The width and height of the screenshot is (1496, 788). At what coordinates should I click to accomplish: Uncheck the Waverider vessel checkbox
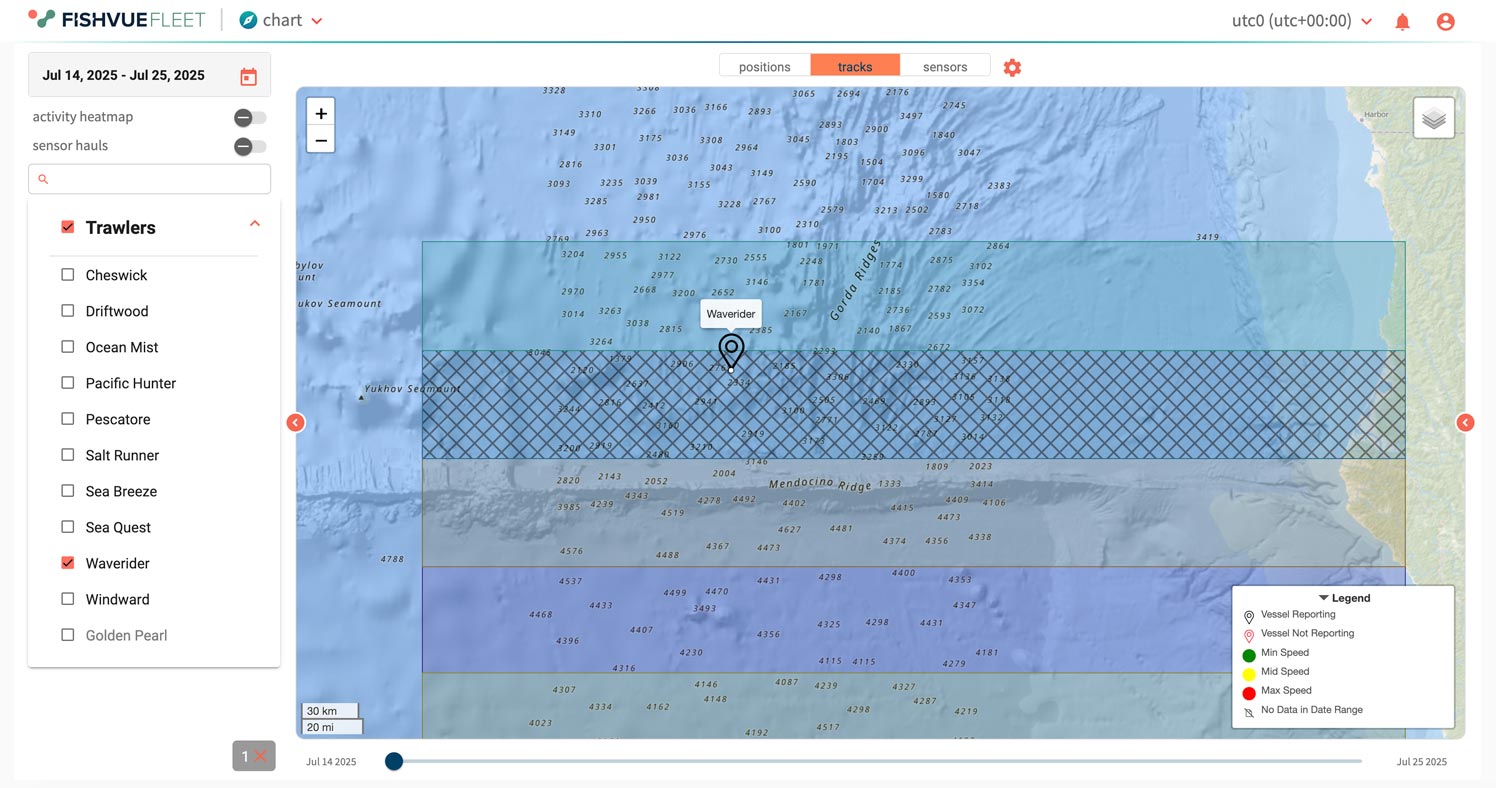[68, 563]
